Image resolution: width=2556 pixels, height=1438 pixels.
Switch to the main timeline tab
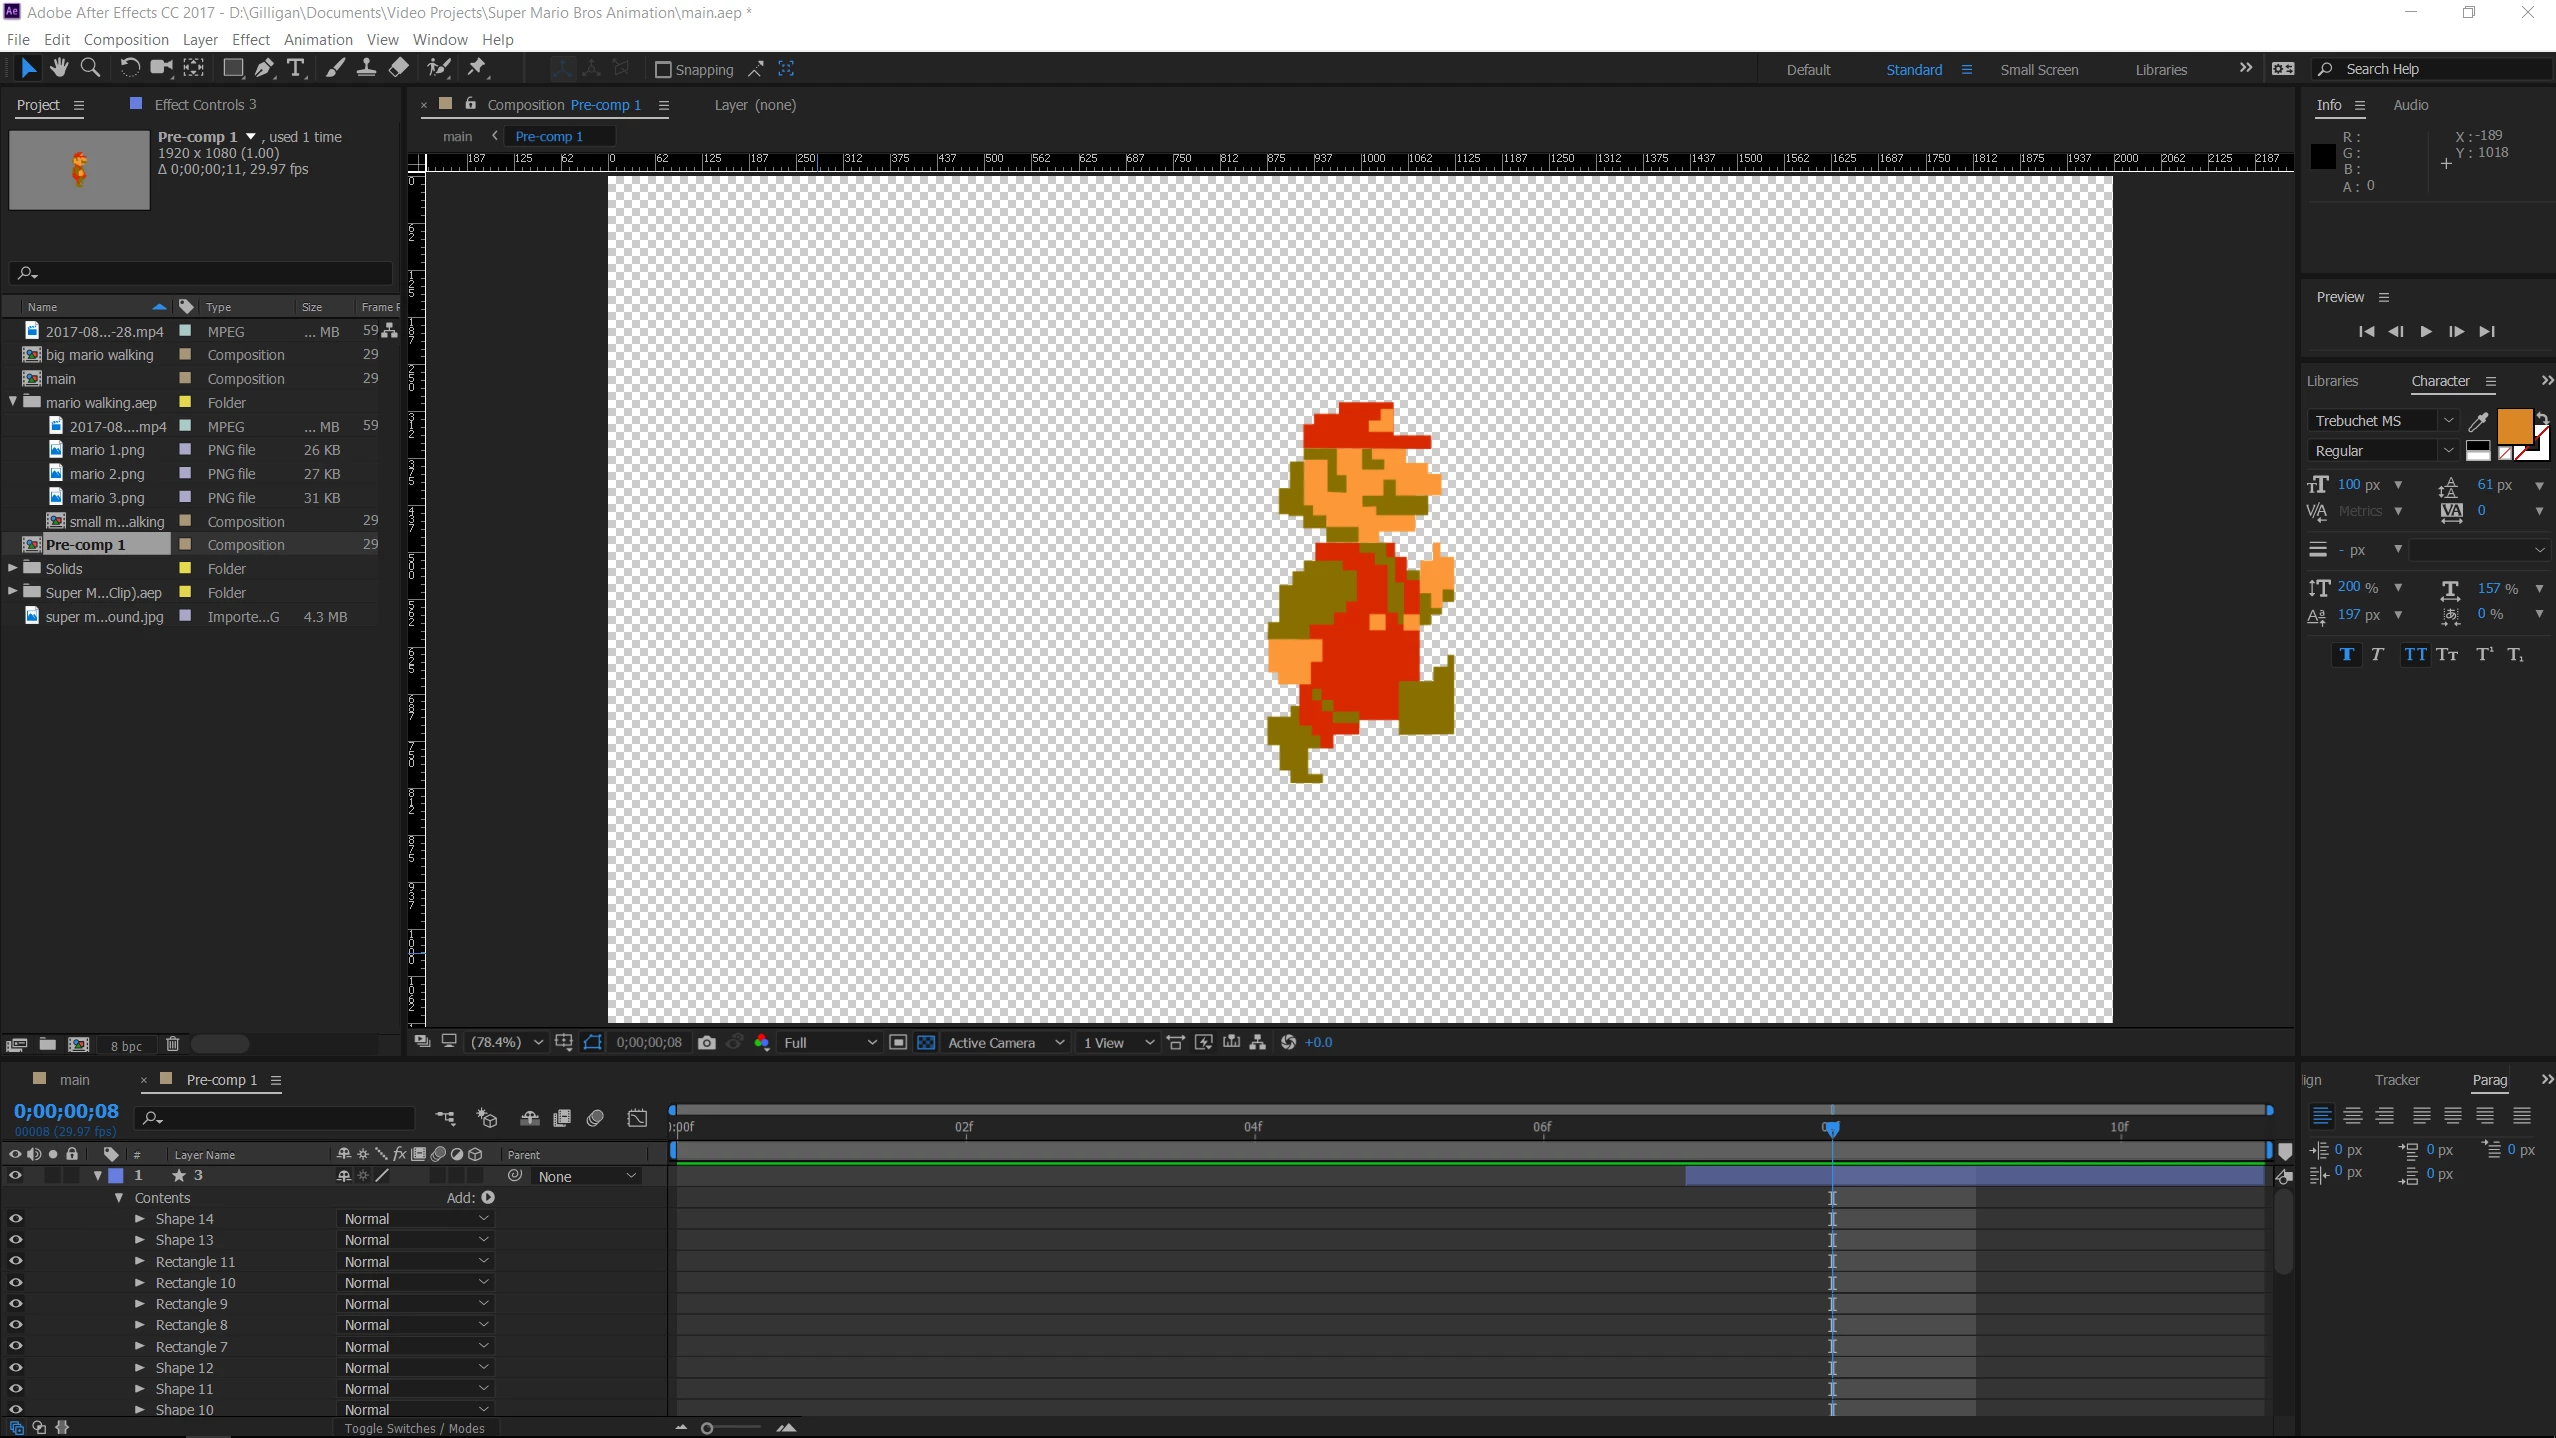pyautogui.click(x=74, y=1080)
